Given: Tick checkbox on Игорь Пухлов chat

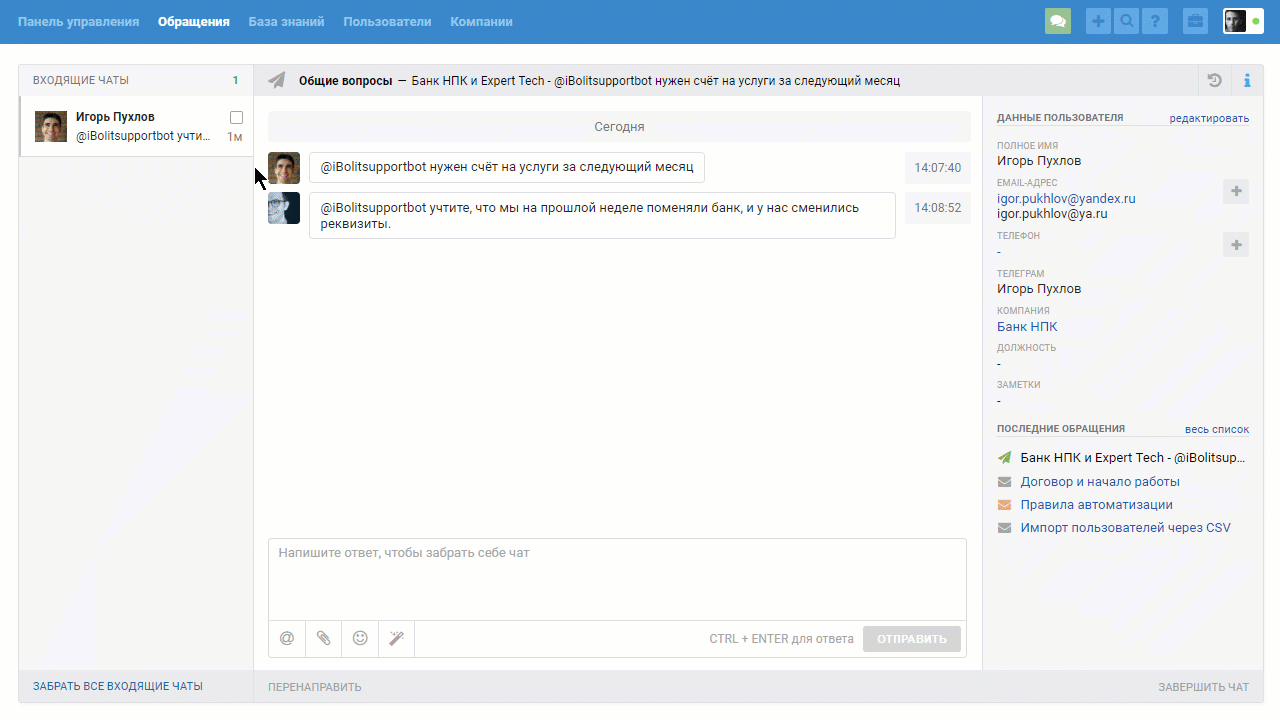Looking at the screenshot, I should tap(236, 117).
